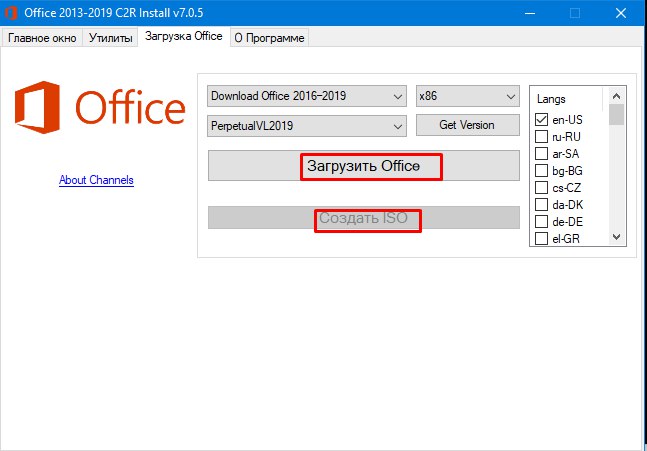Click the Langs list scroll down arrow
This screenshot has height=451, width=647.
click(616, 237)
